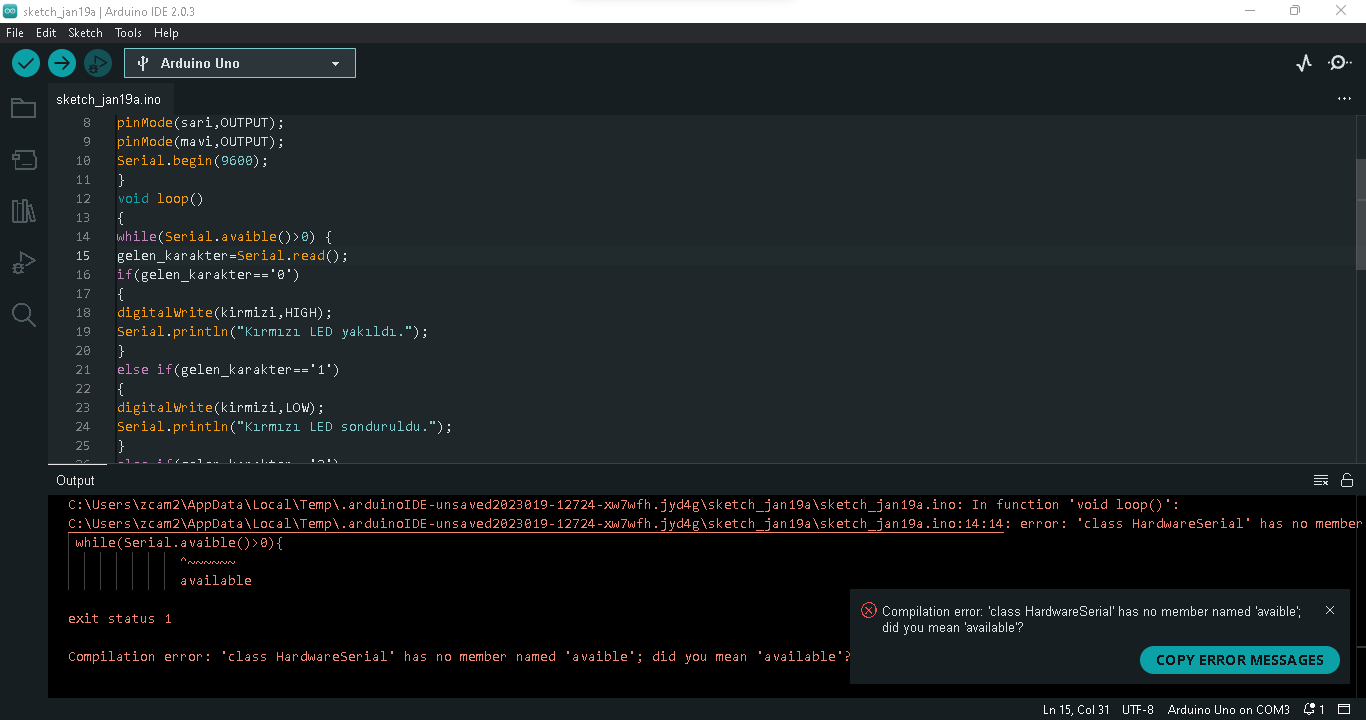Click the Upload arrow button
1366x720 pixels.
(62, 63)
